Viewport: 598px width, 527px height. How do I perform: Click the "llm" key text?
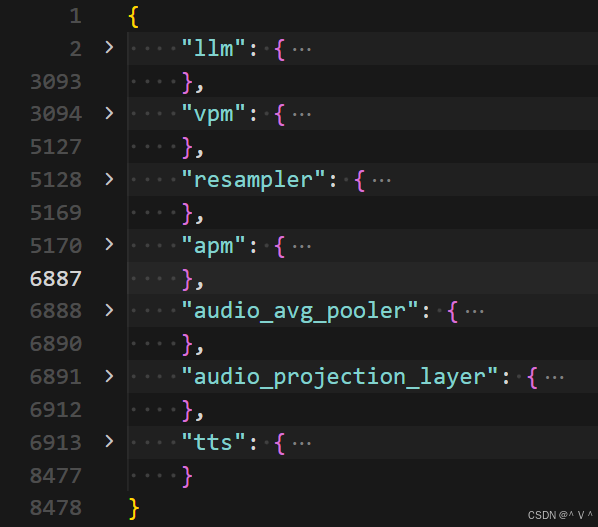click(214, 48)
